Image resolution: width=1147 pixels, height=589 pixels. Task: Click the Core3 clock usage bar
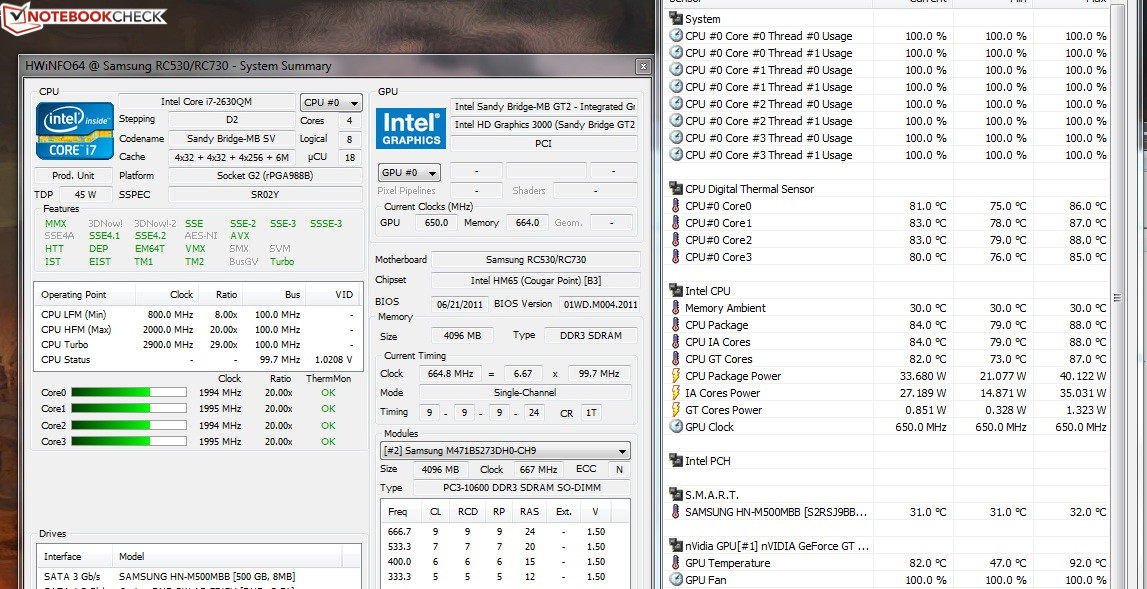pos(129,441)
